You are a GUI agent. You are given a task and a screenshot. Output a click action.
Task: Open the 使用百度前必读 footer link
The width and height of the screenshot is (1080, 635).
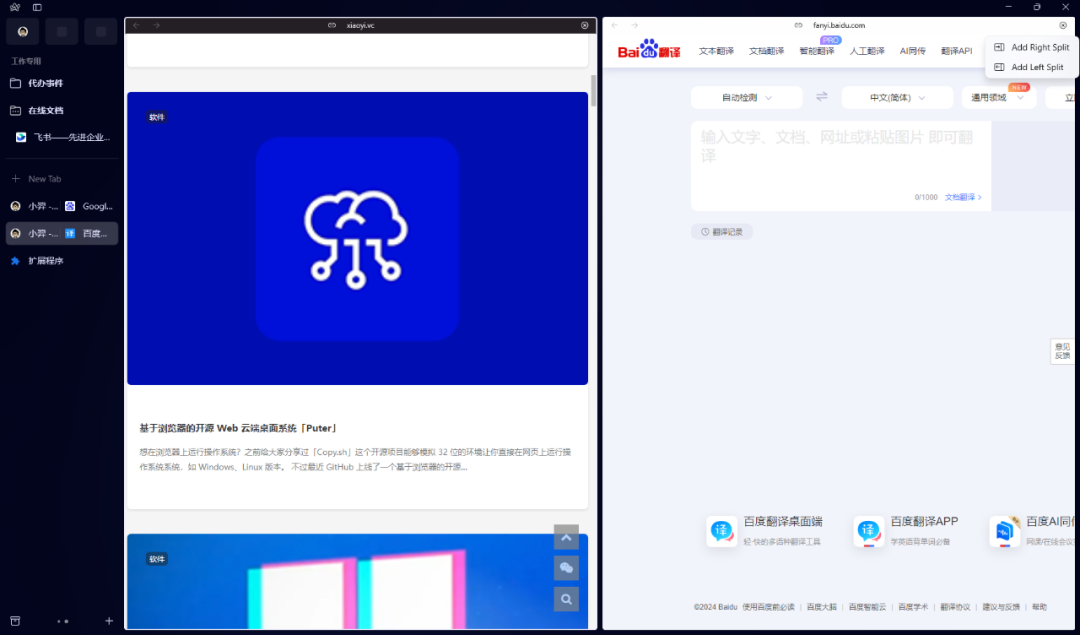[x=769, y=607]
